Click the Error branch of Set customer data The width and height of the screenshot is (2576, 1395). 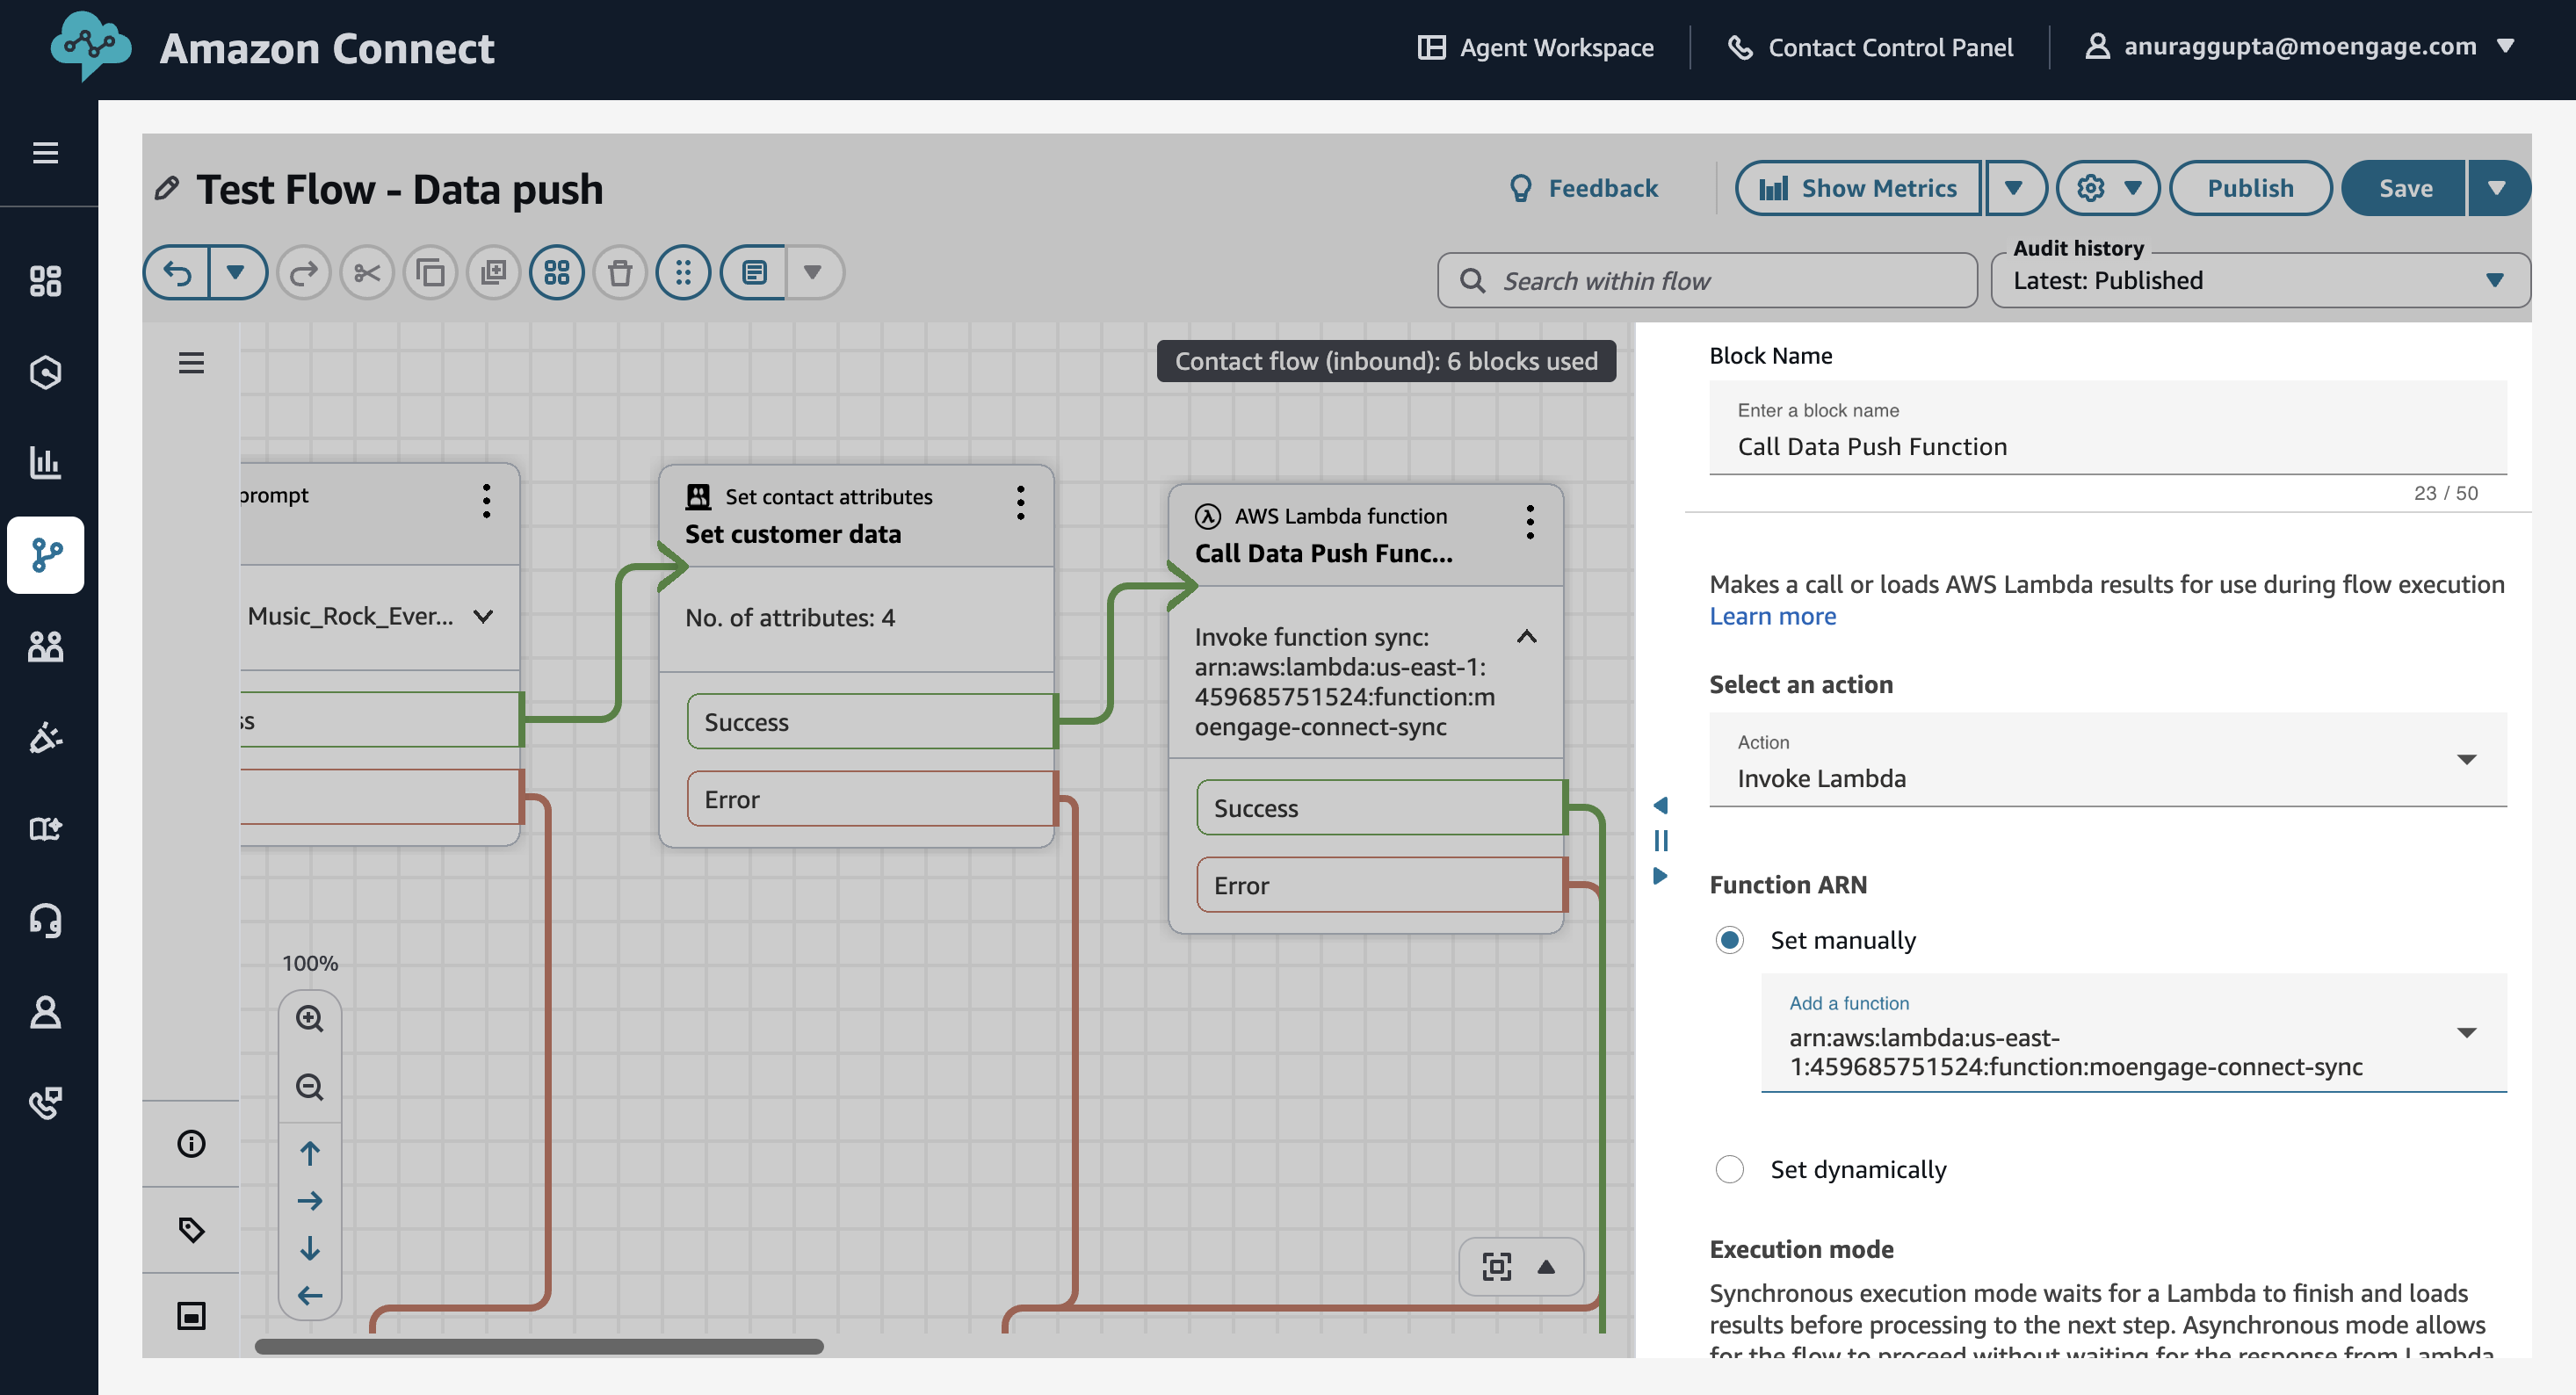pyautogui.click(x=871, y=799)
